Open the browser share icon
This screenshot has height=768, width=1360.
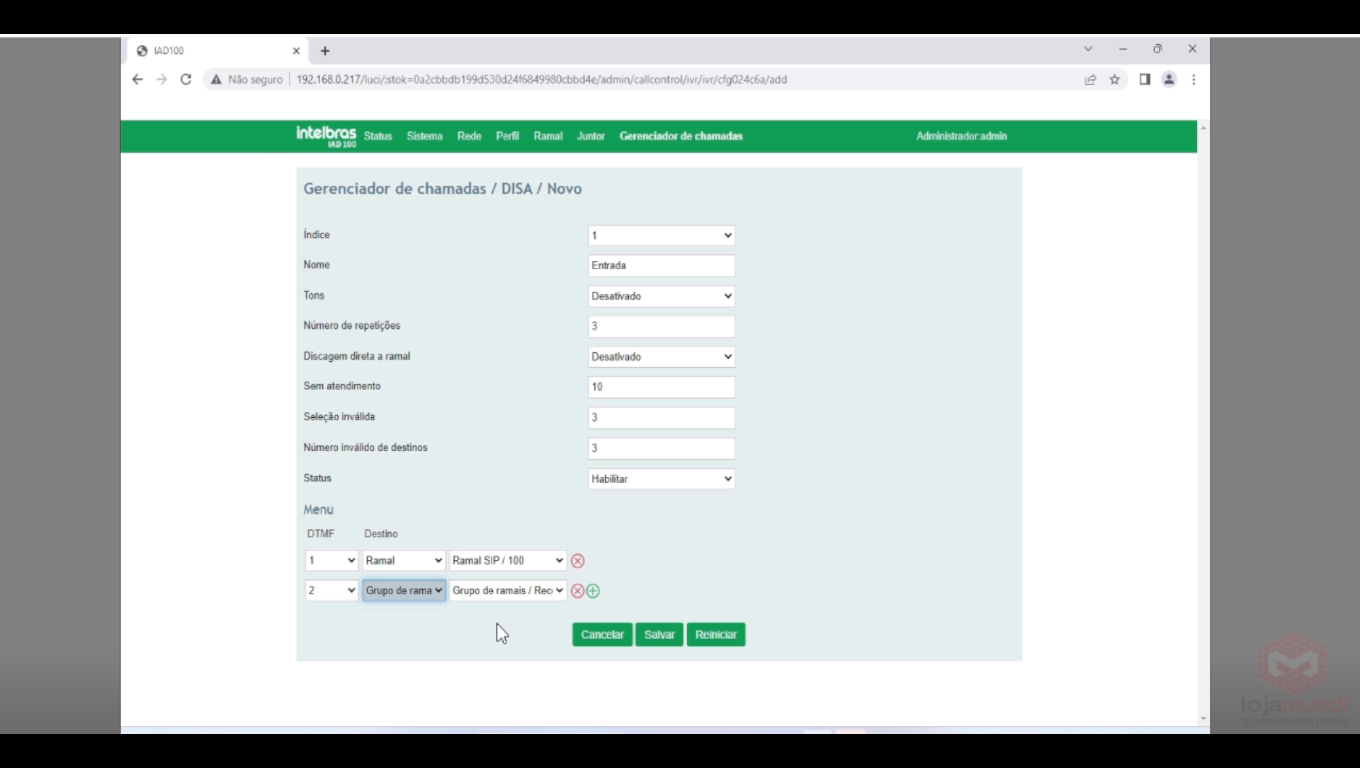pyautogui.click(x=1090, y=79)
